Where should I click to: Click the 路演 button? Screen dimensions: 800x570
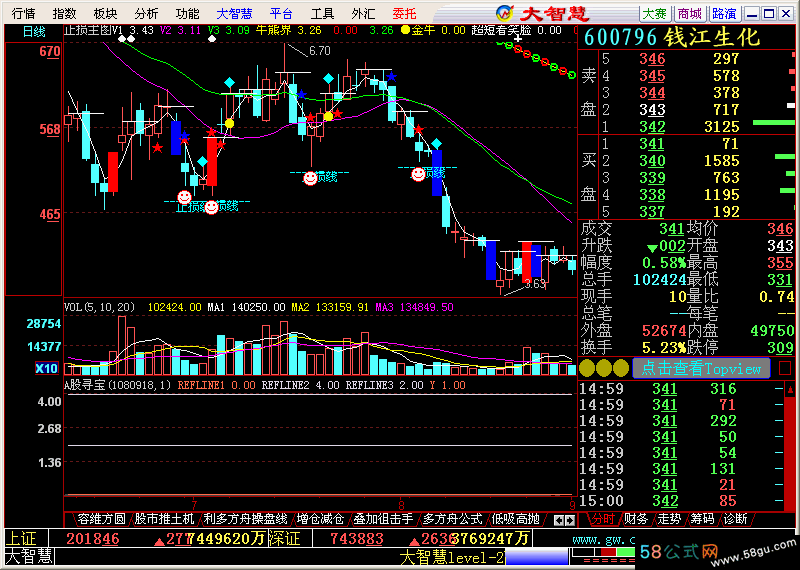(724, 14)
